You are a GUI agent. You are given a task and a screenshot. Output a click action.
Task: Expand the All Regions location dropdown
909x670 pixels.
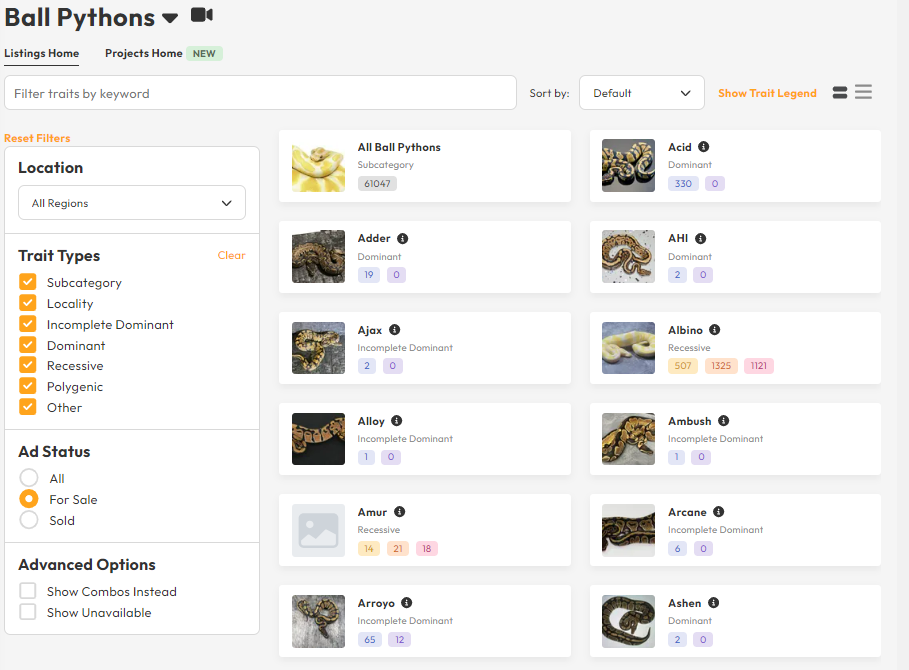coord(132,203)
